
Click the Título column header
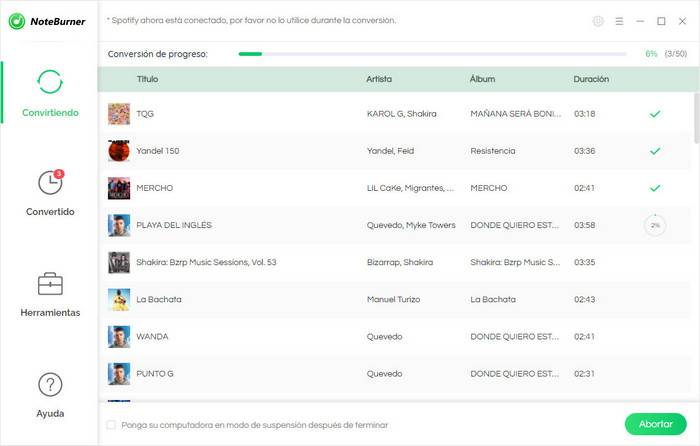(x=147, y=79)
